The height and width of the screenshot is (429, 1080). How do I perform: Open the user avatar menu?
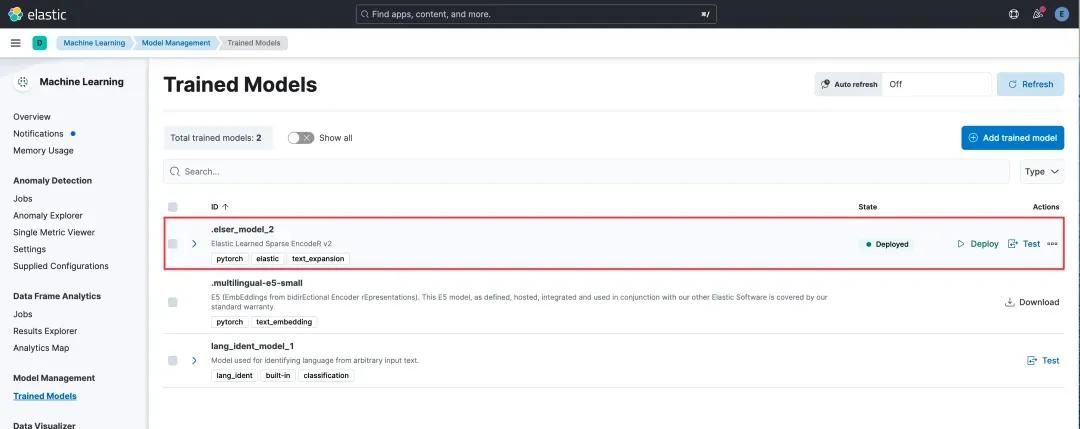(x=1062, y=14)
